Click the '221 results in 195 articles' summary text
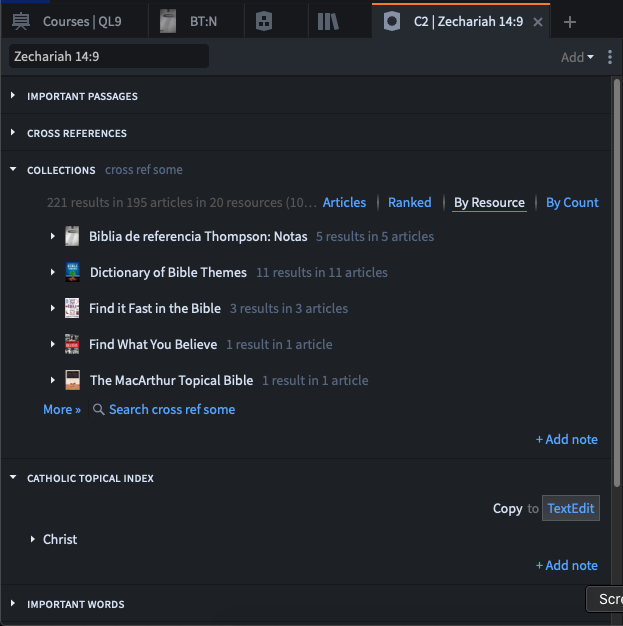 click(182, 202)
